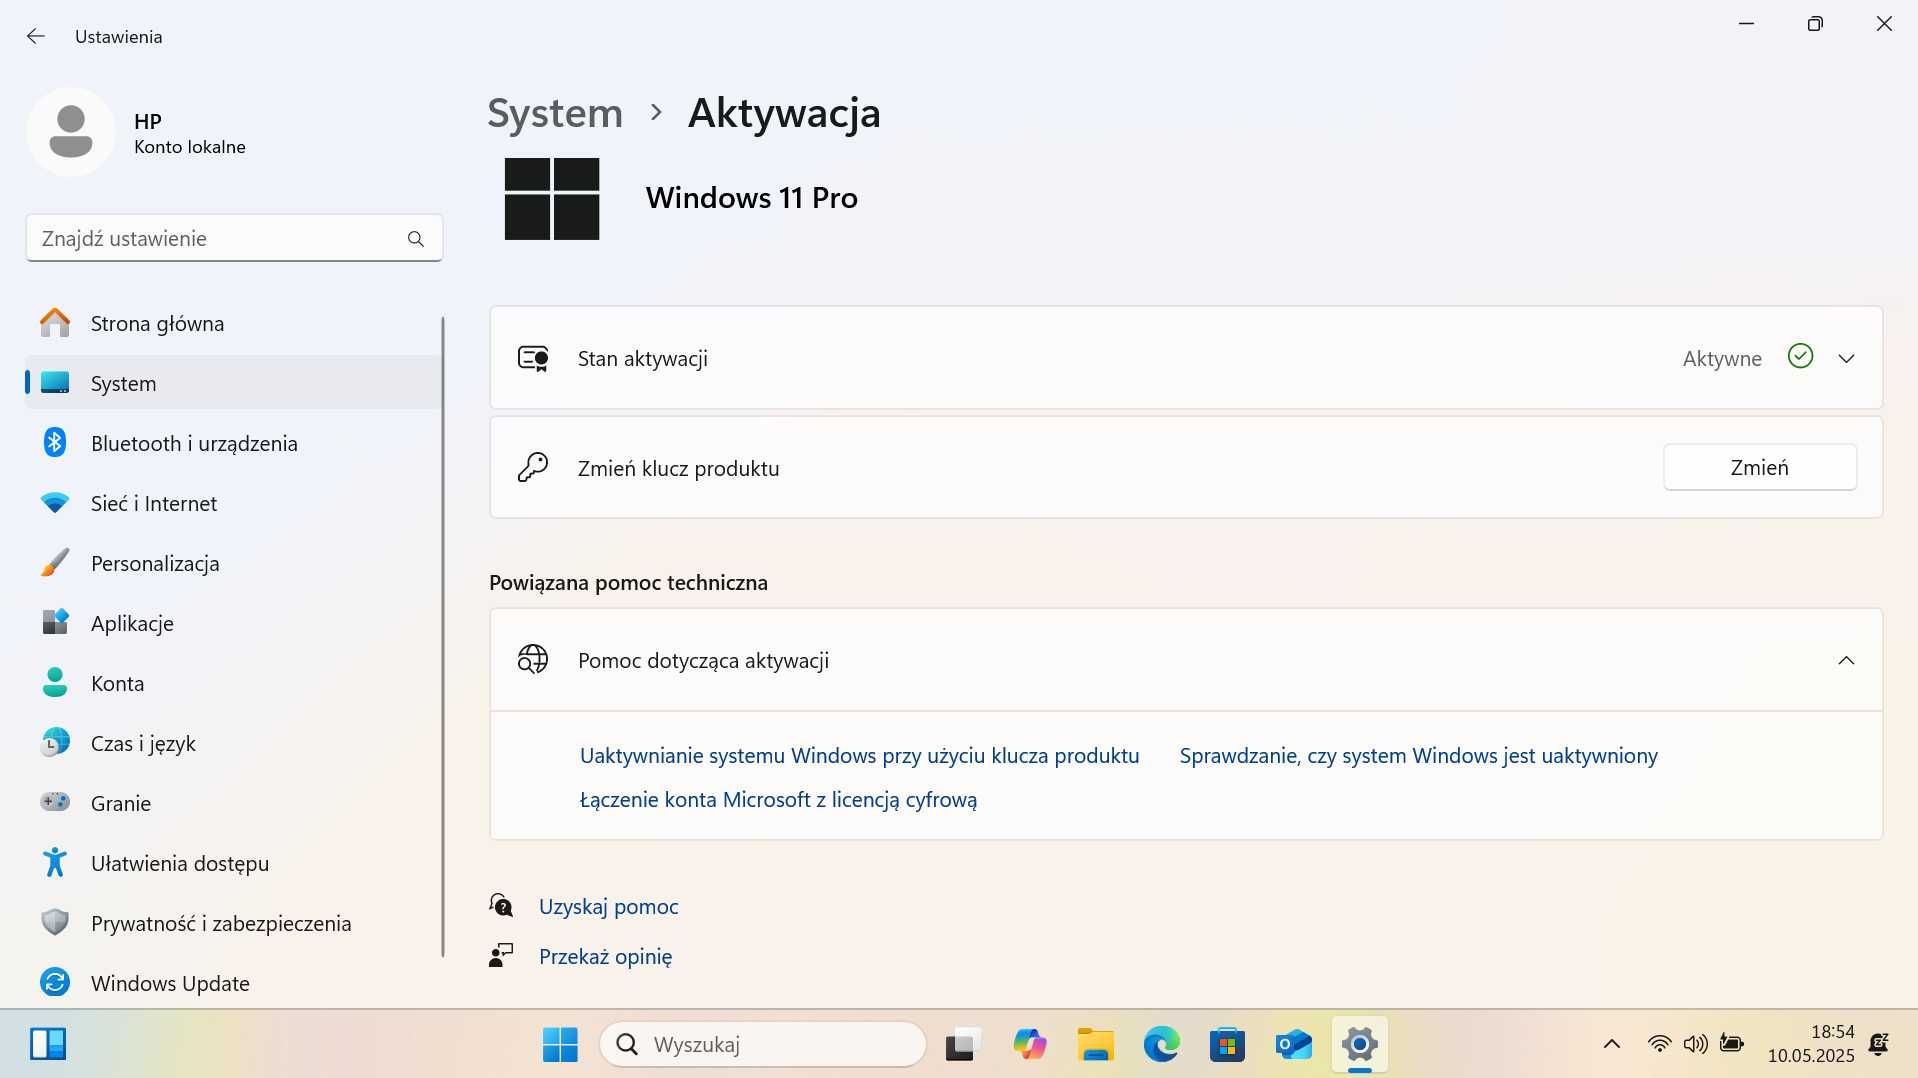Open Aplikacje settings
The width and height of the screenshot is (1918, 1078).
pos(233,623)
